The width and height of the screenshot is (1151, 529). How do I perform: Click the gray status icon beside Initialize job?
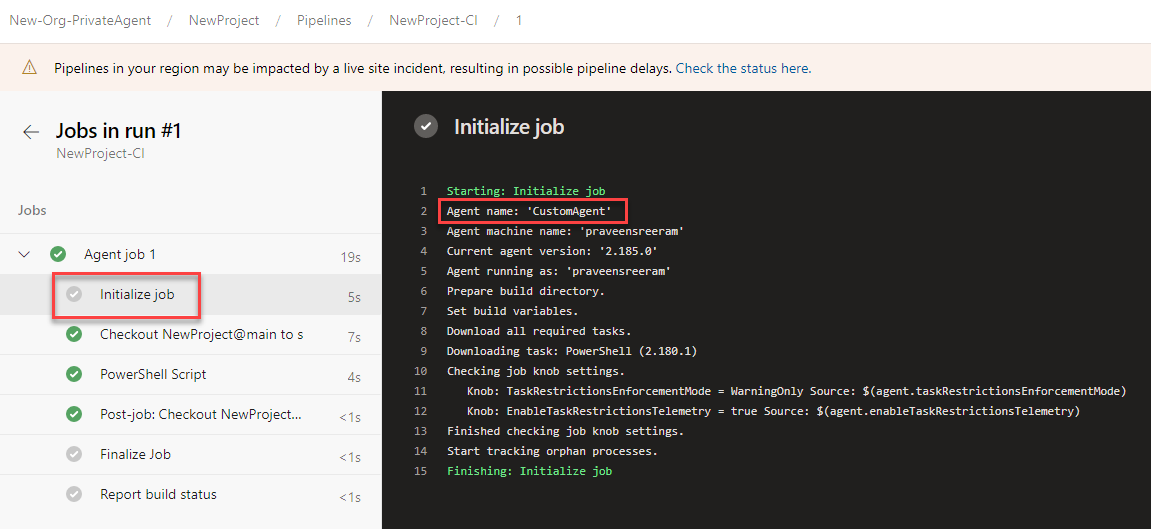[x=74, y=294]
